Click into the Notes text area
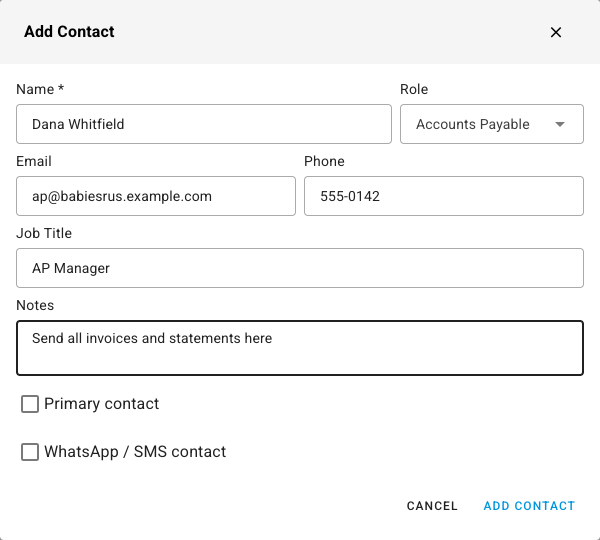Viewport: 600px width, 540px height. point(300,348)
